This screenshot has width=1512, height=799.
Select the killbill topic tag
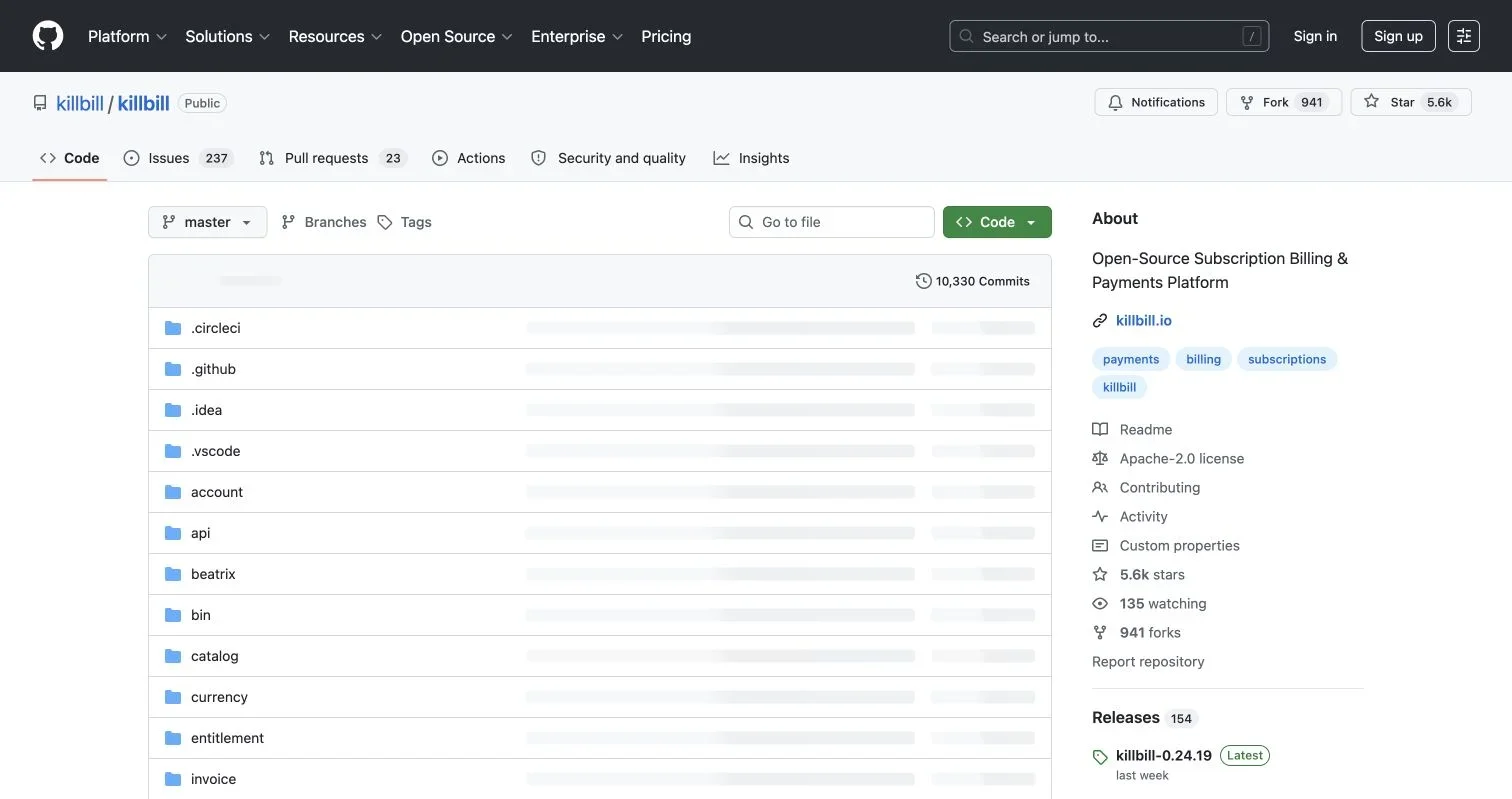click(x=1119, y=387)
